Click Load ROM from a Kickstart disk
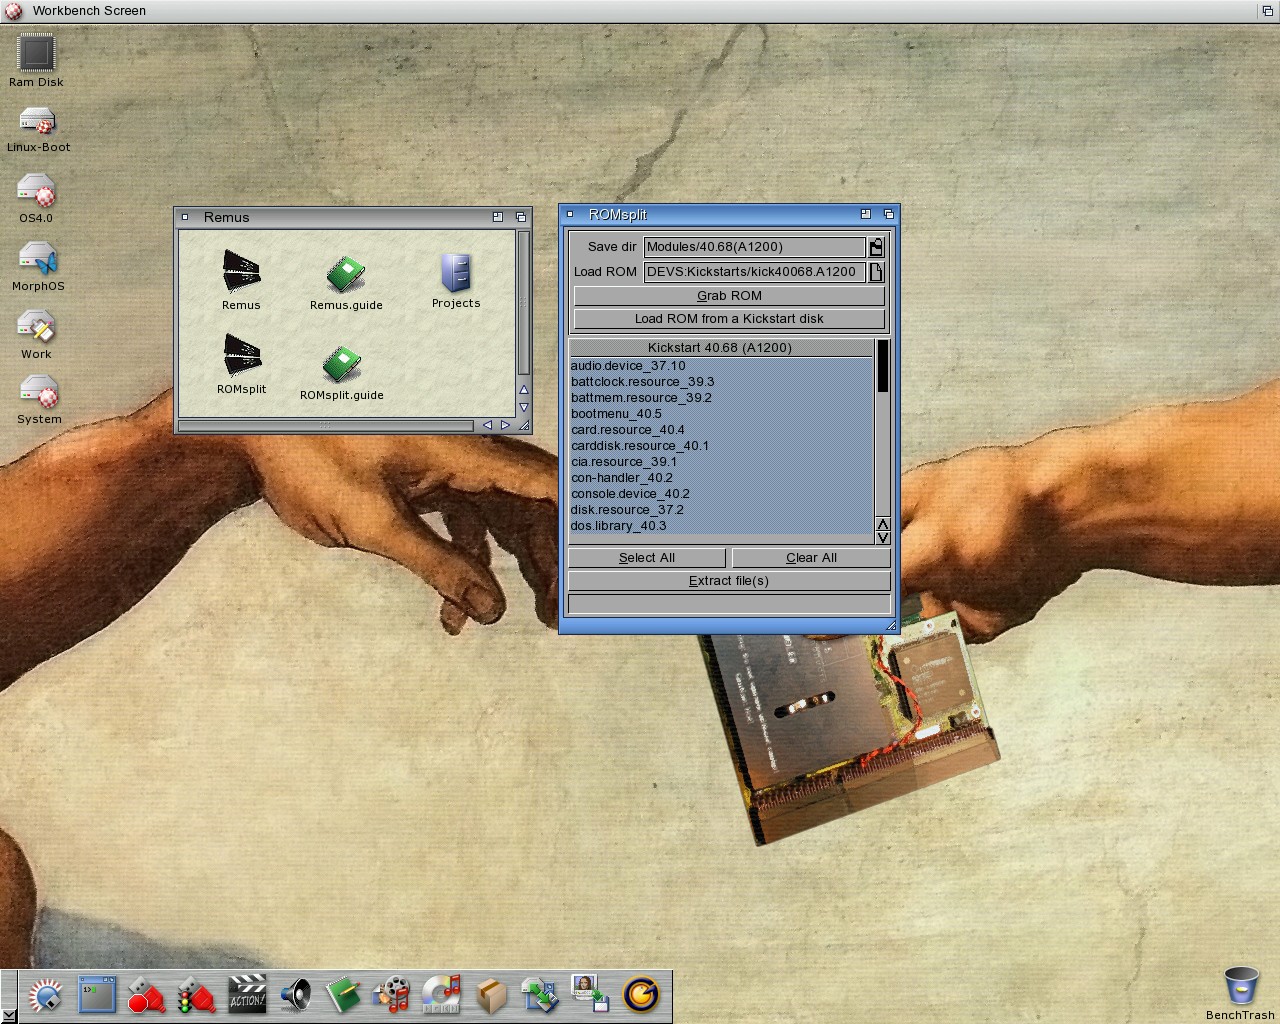Viewport: 1280px width, 1024px height. (729, 319)
